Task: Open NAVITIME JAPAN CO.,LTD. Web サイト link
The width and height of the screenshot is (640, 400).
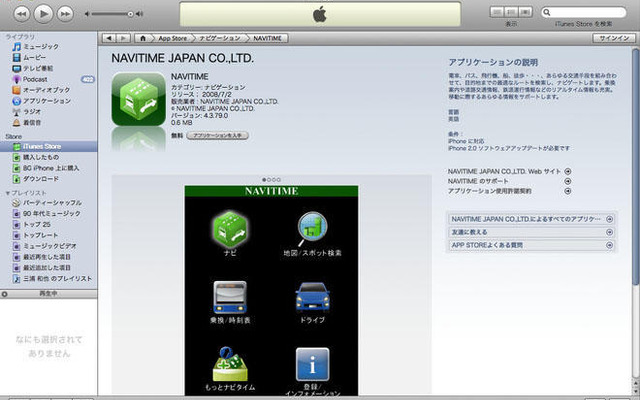Action: (x=504, y=171)
